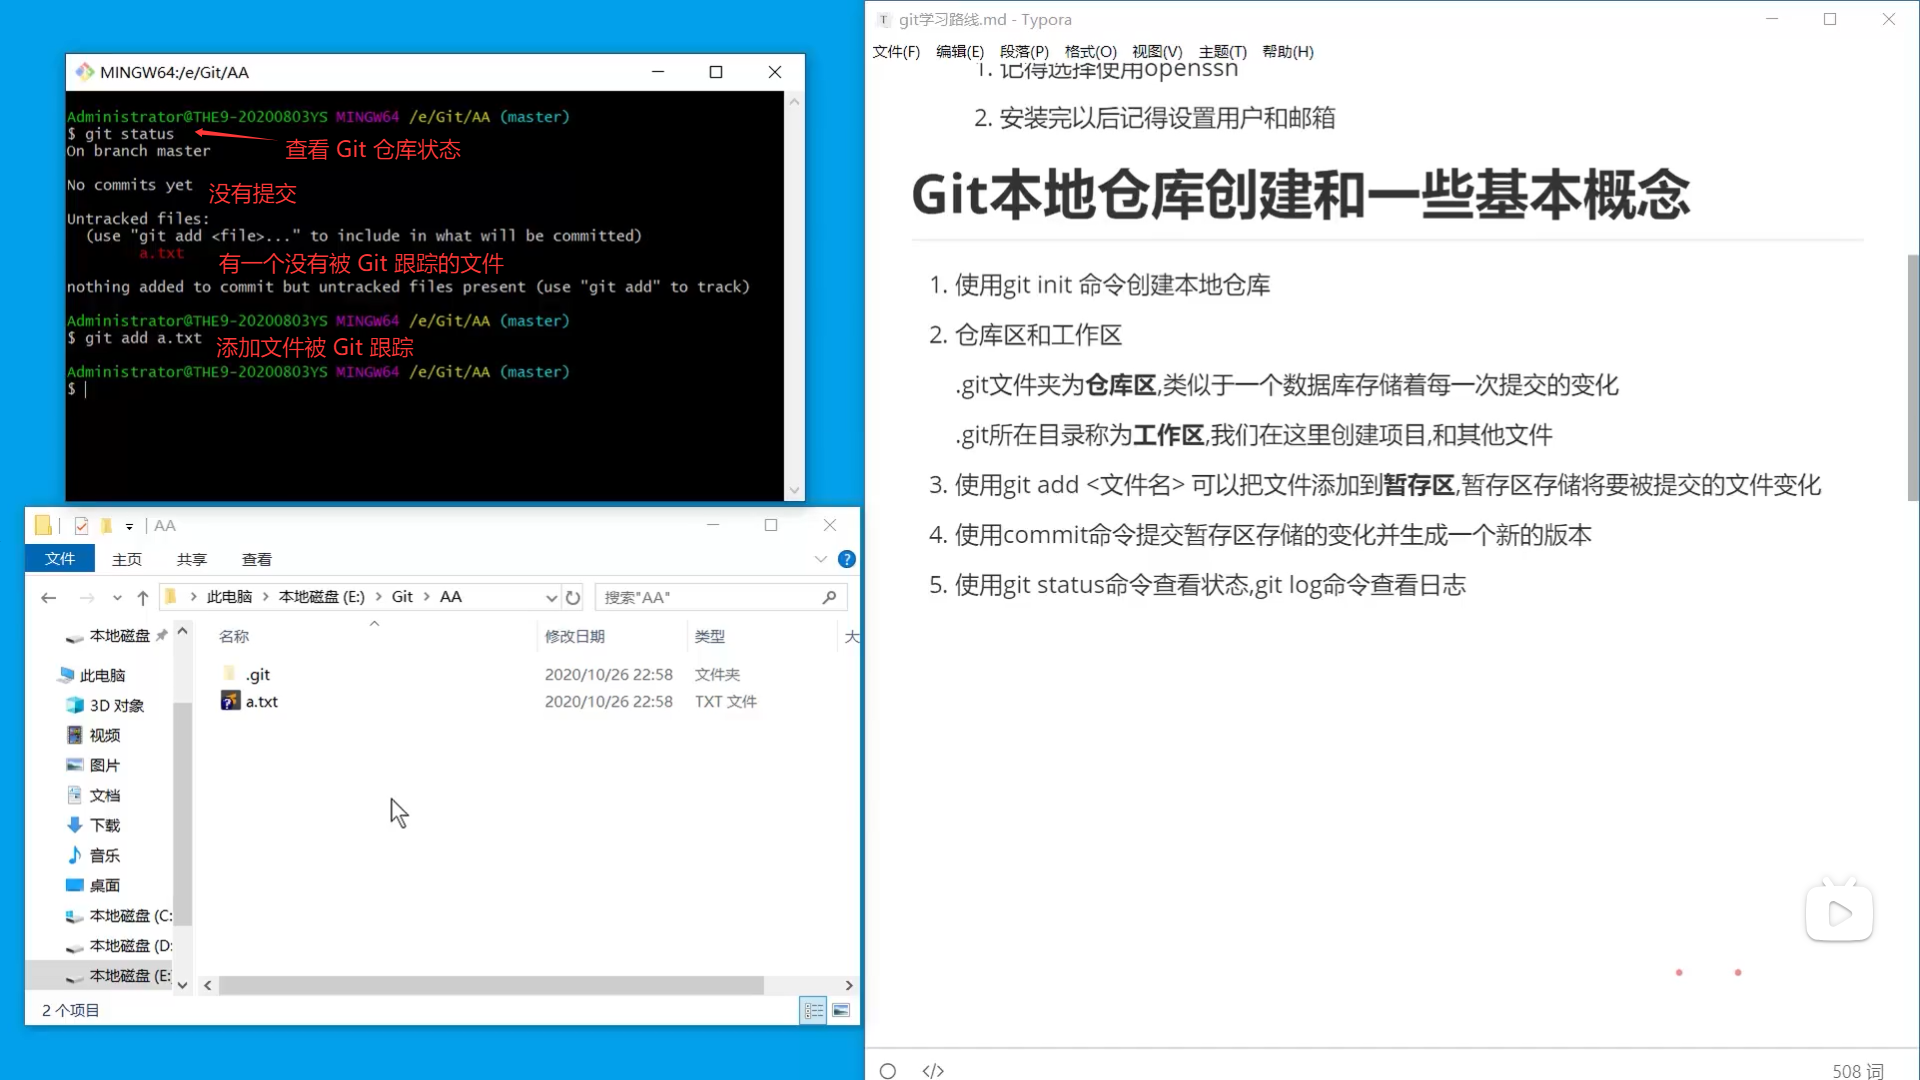
Task: Open the address bar history dropdown
Action: [551, 596]
